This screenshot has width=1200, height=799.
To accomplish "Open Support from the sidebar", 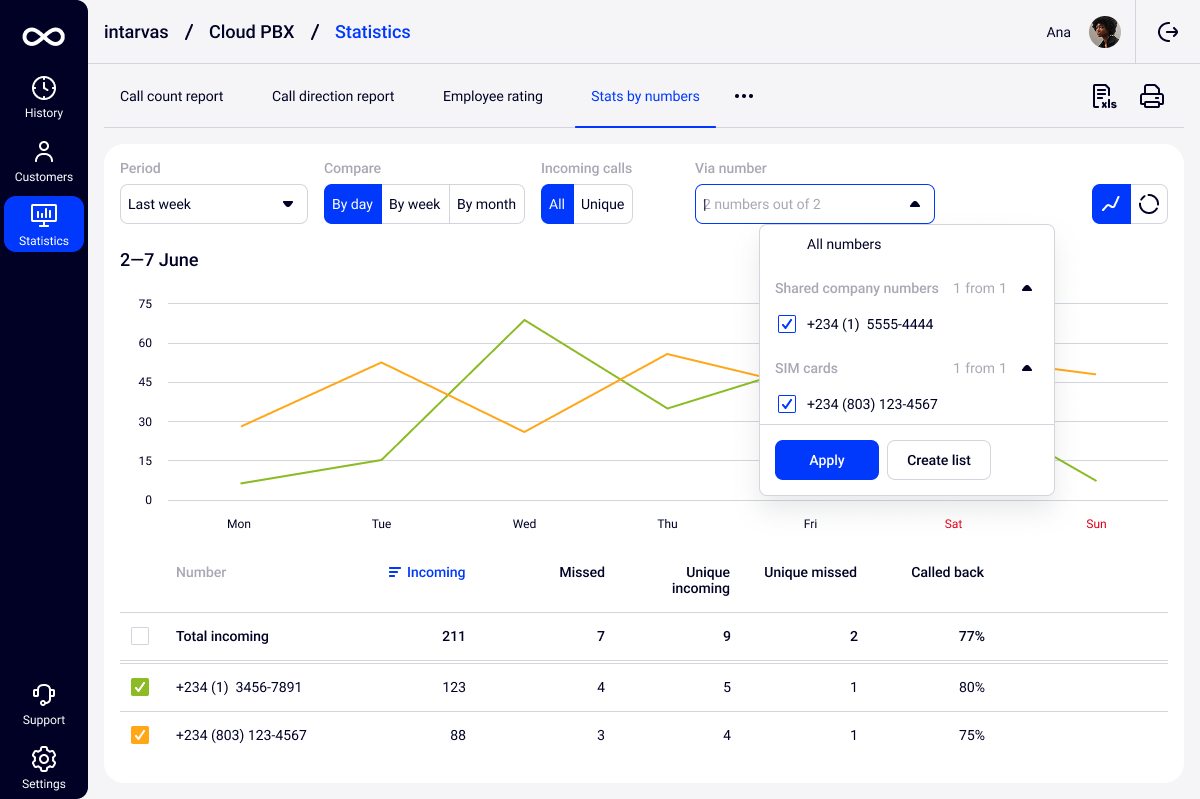I will coord(44,704).
